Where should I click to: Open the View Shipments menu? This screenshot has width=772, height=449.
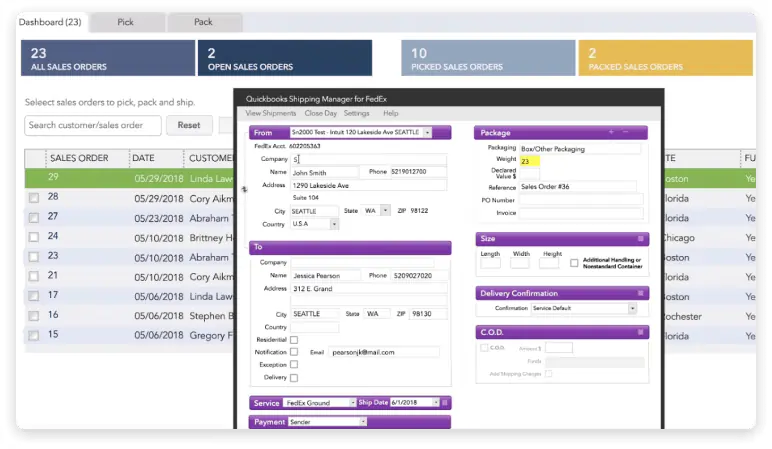point(271,113)
